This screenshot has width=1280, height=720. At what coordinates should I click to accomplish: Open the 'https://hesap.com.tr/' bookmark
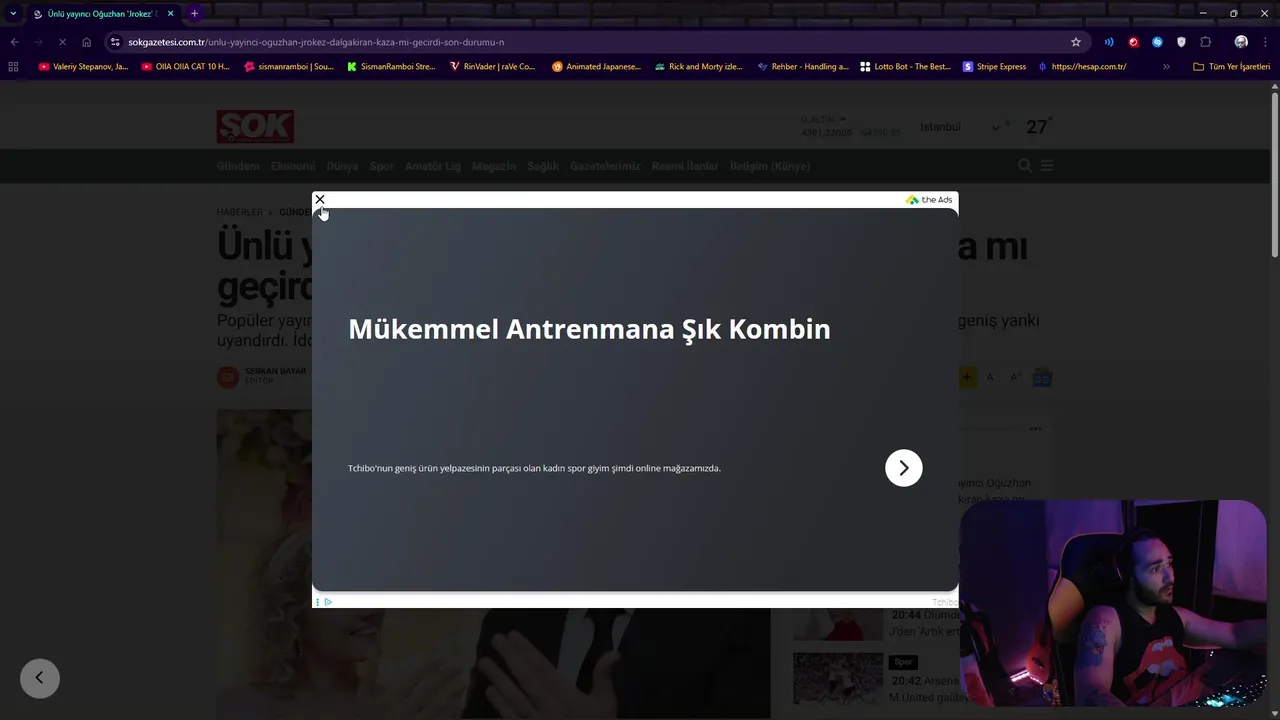click(x=1082, y=67)
